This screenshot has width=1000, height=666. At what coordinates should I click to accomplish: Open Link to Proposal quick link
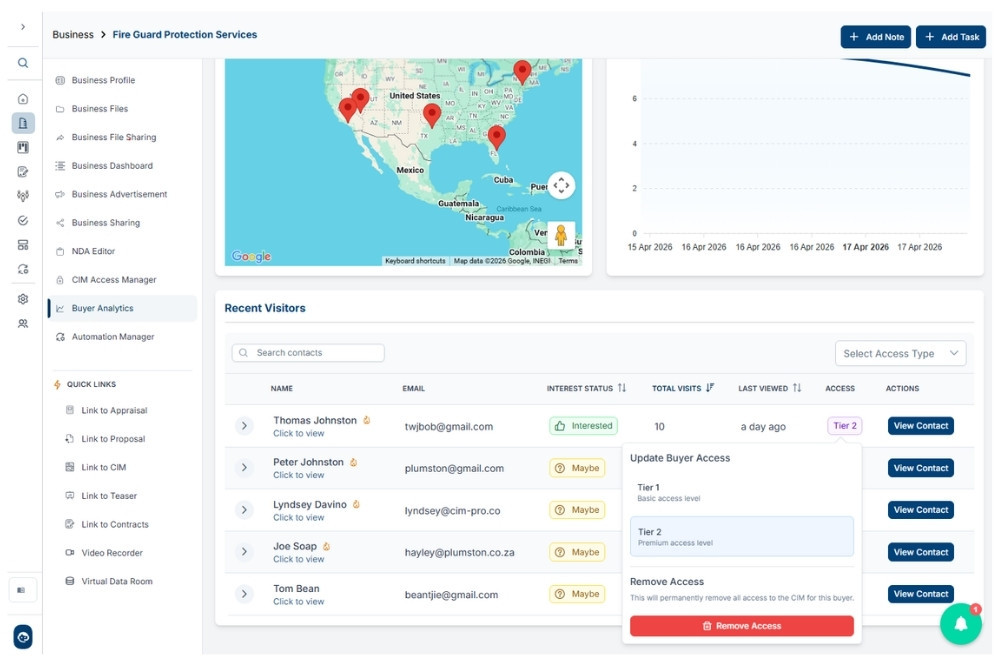click(113, 439)
